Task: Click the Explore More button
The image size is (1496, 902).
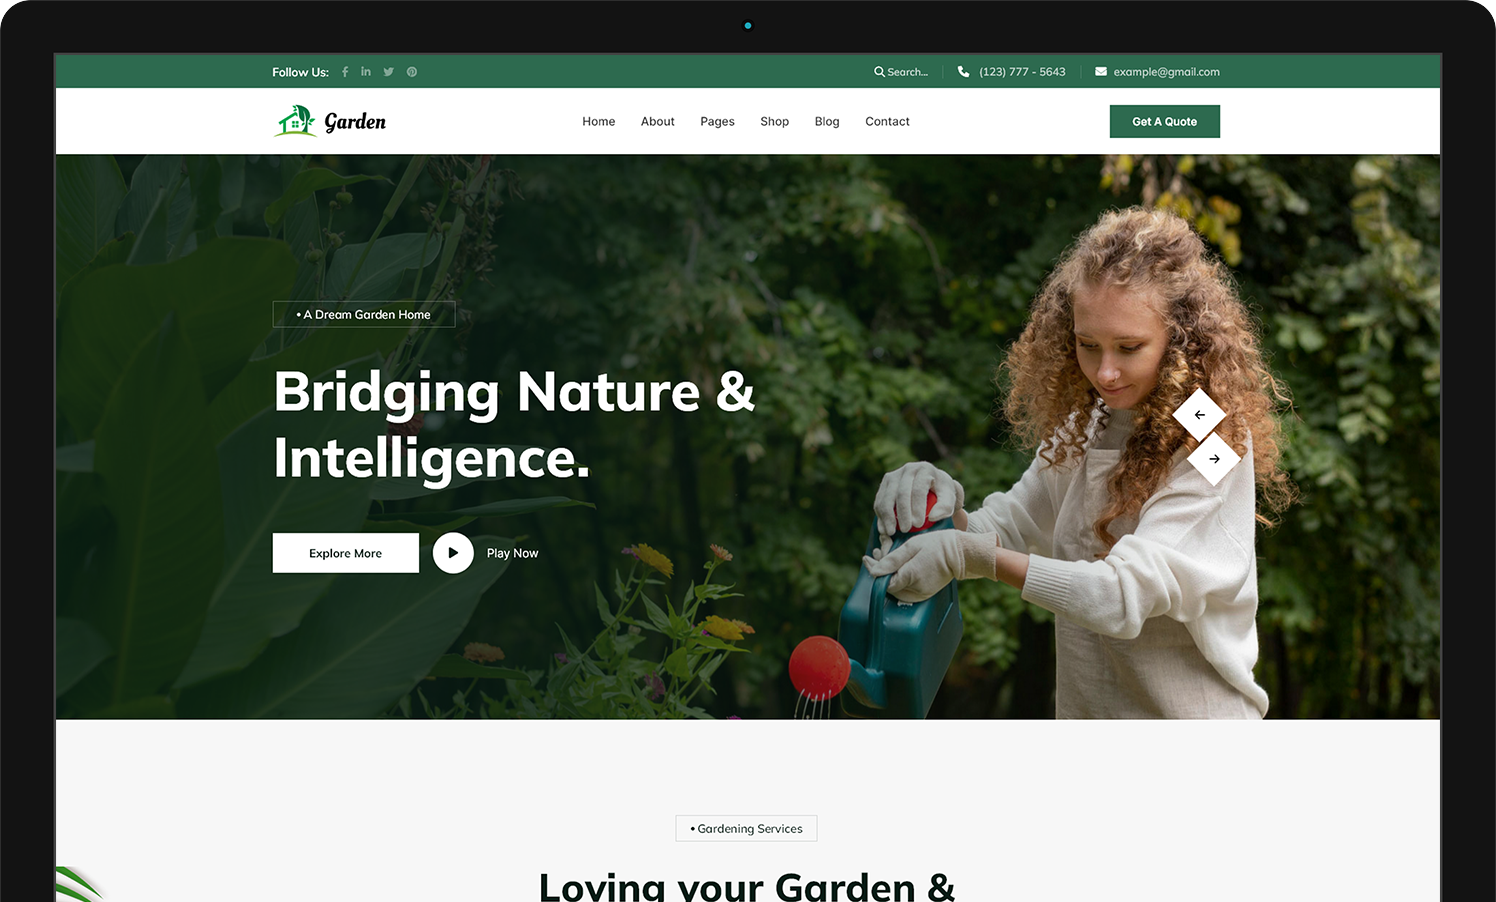Action: [x=346, y=553]
